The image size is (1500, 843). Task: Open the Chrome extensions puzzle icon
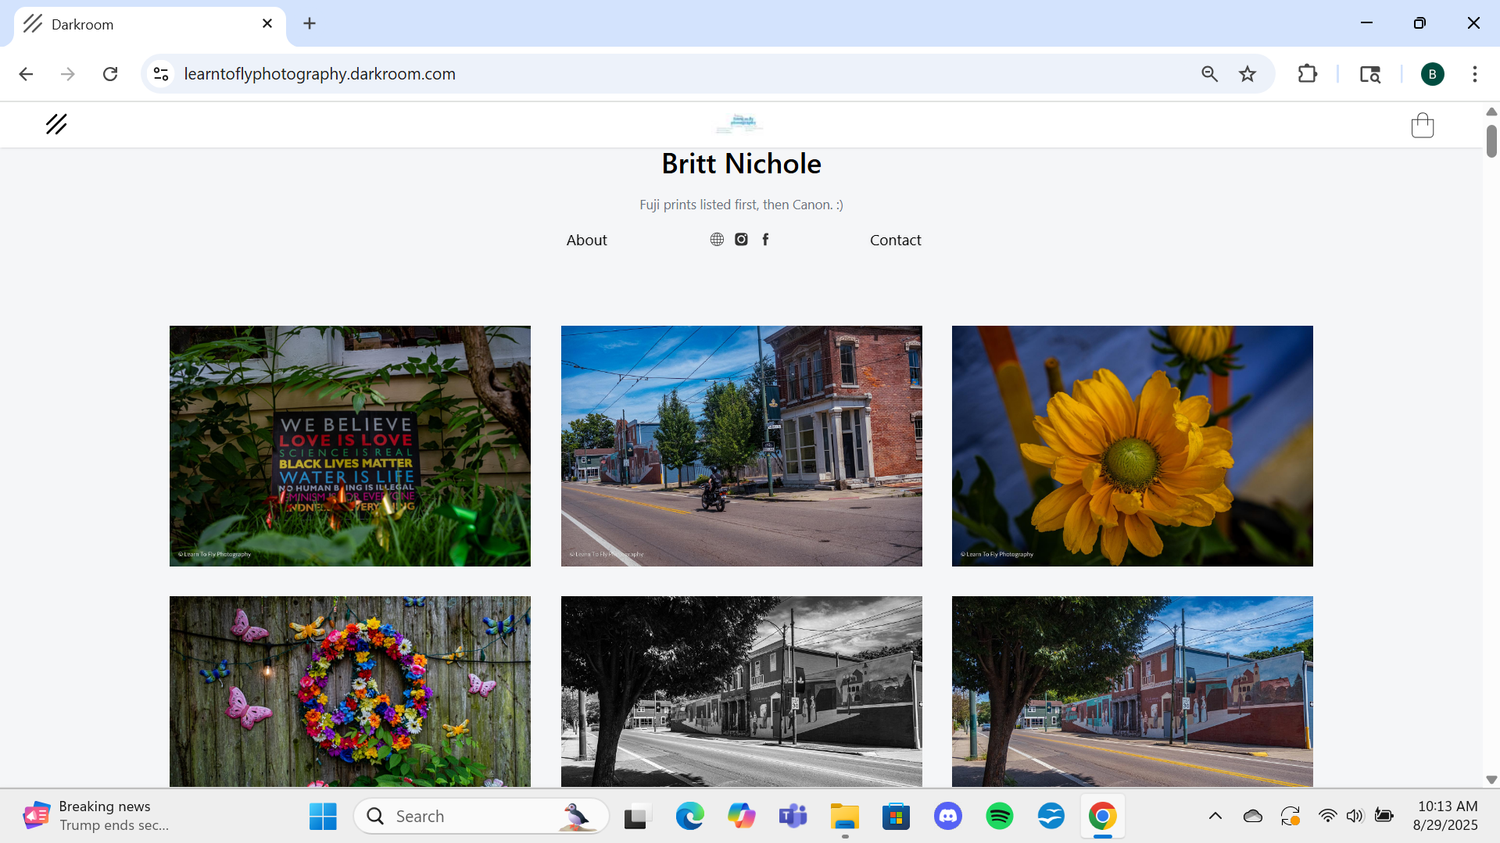point(1307,74)
